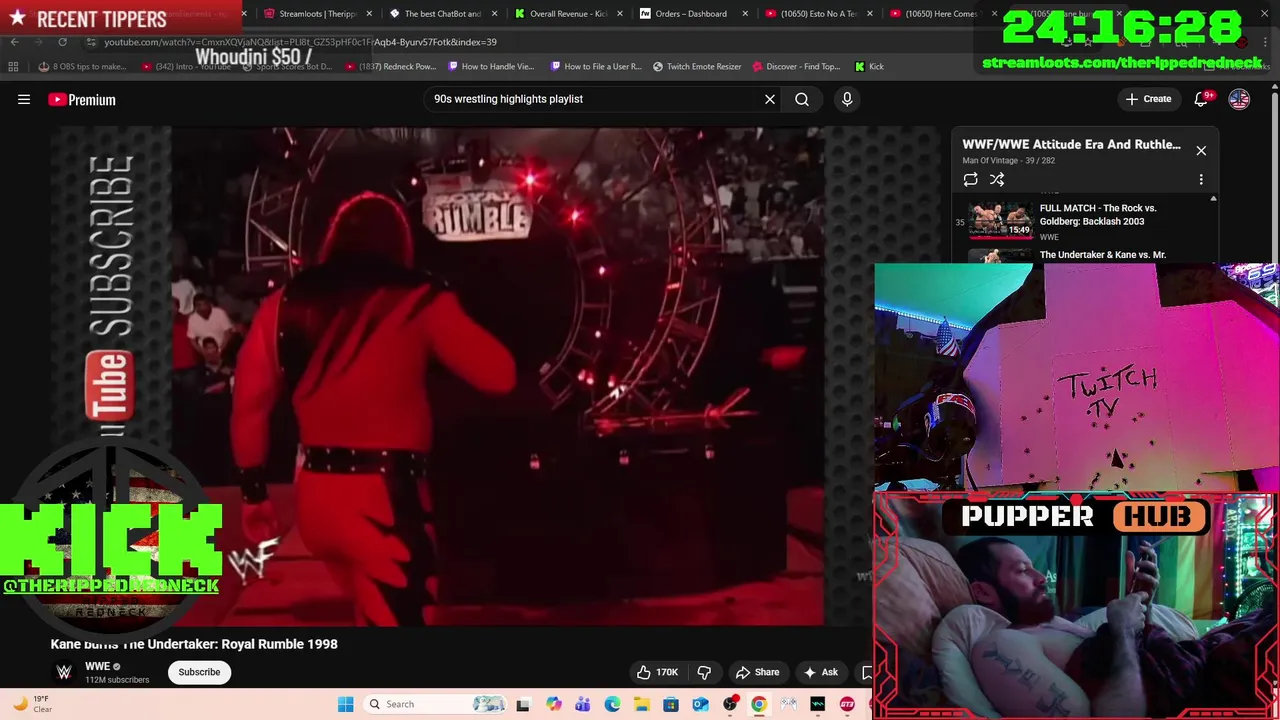Open How to Handle Vie... bookmark
Viewport: 1280px width, 720px height.
point(491,67)
